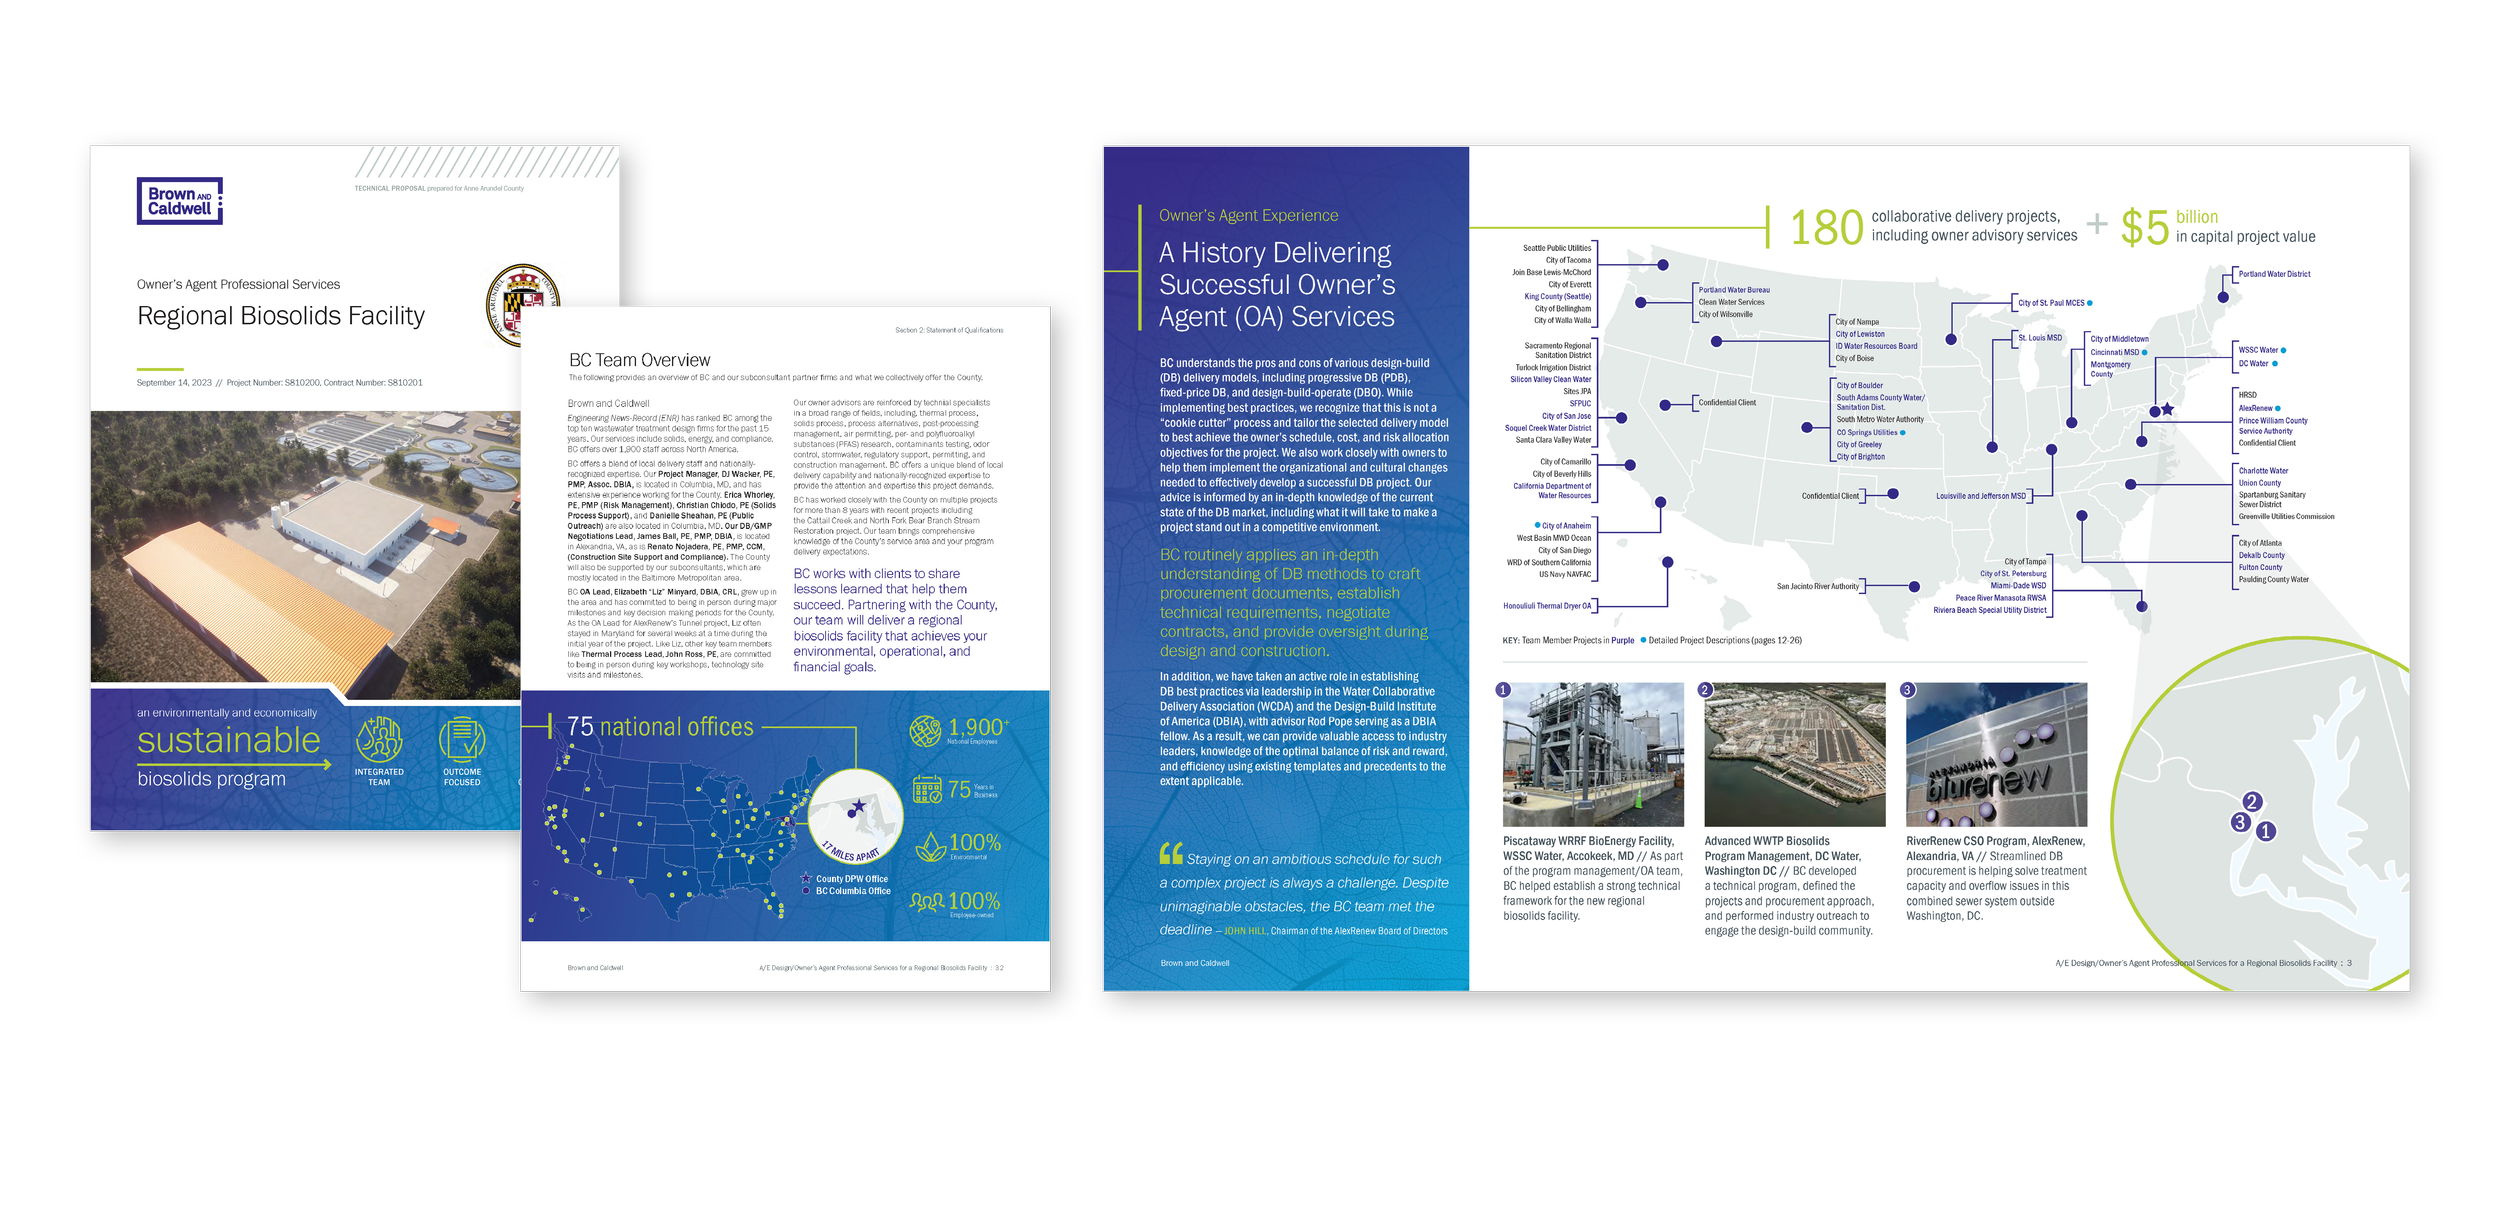The image size is (2500, 1217).
Task: Click the calendar icon beside 75 years
Action: tap(927, 790)
